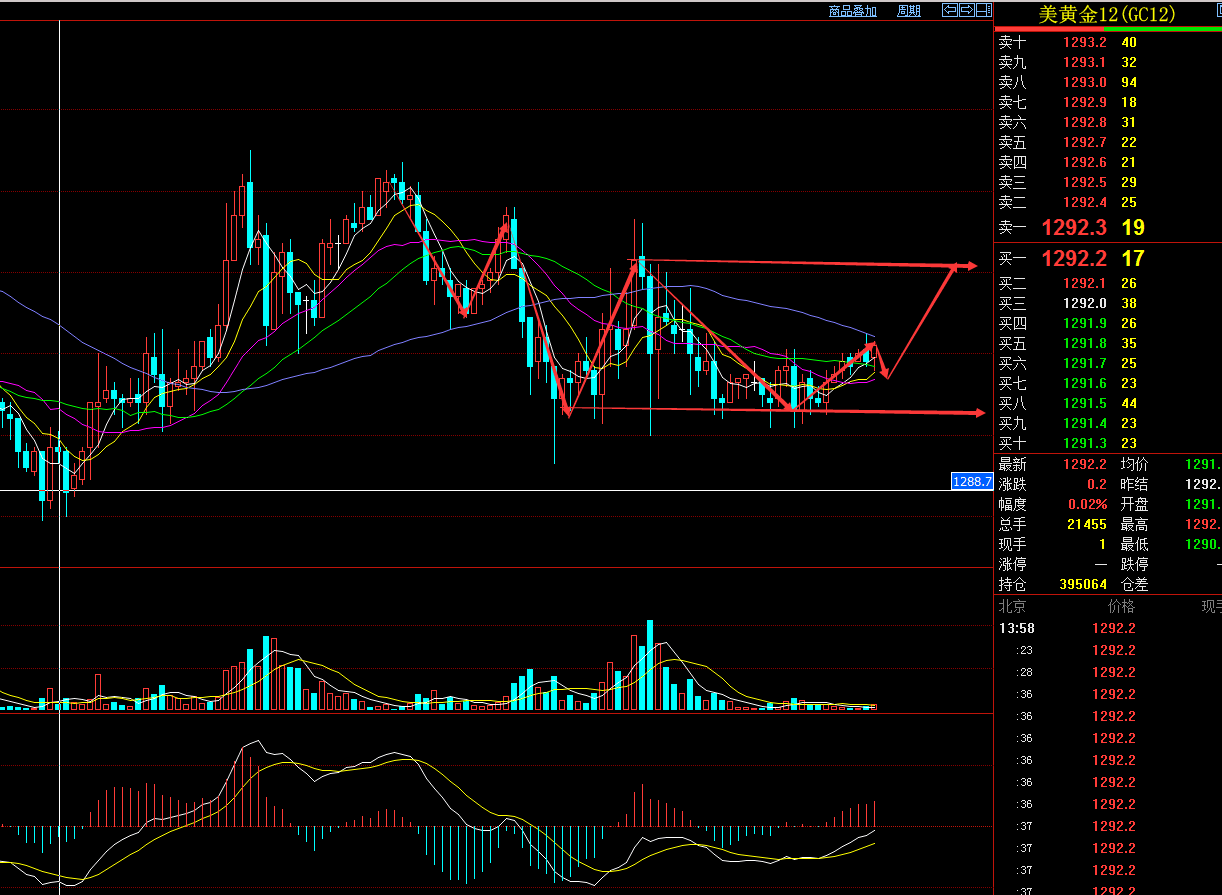Click the 买十 row at 1291.3
1222x895 pixels.
pos(1084,443)
